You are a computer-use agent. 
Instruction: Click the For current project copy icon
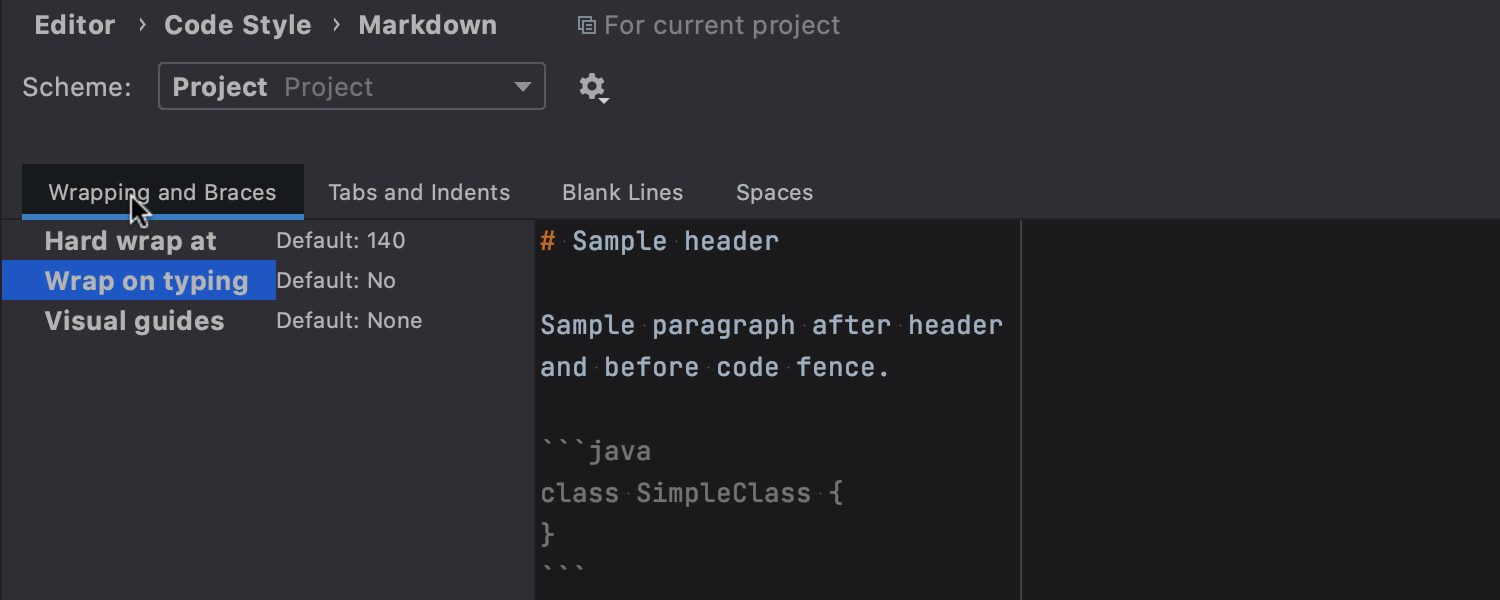[x=587, y=26]
